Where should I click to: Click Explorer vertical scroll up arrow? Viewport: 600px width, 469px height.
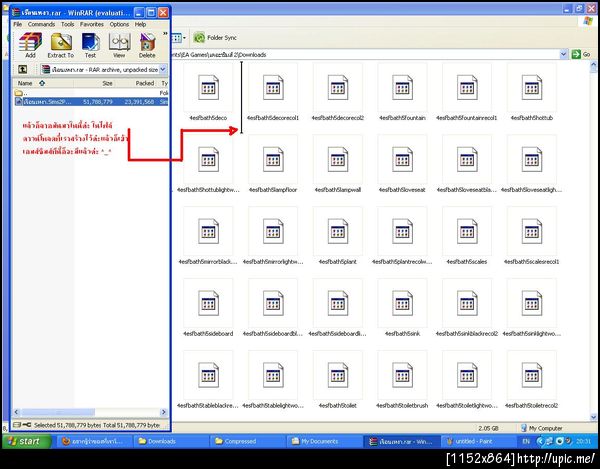click(x=593, y=65)
